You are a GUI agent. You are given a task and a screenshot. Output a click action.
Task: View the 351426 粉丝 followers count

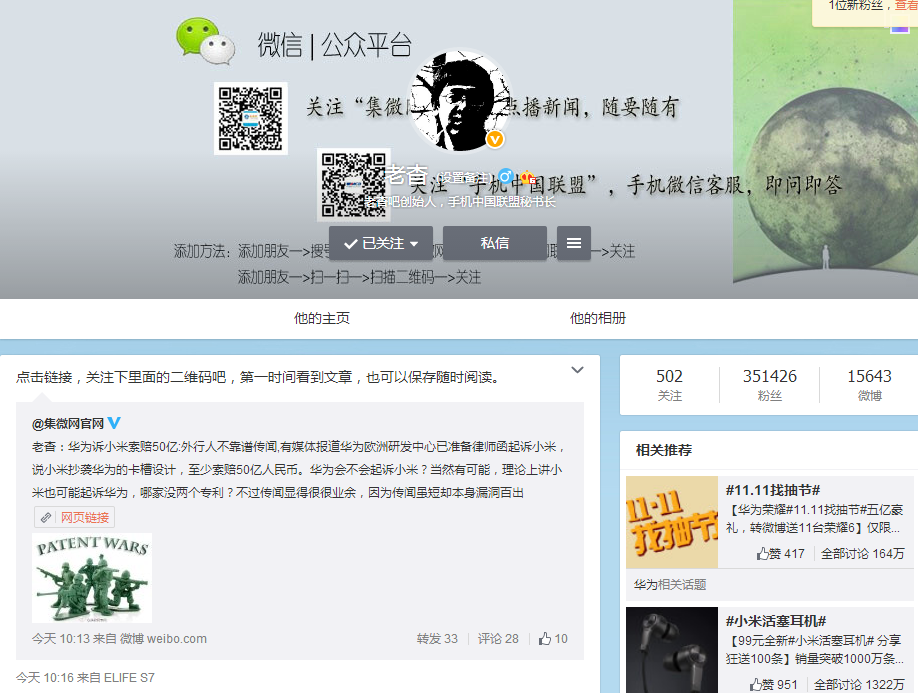click(769, 385)
